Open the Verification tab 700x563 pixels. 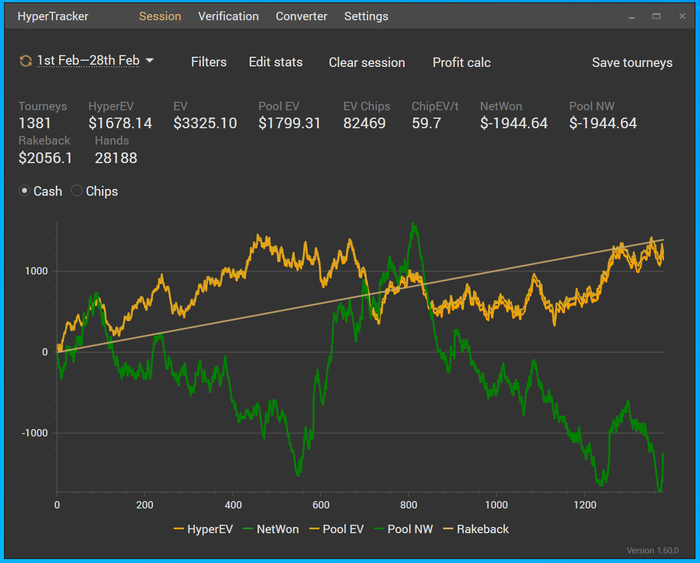[x=228, y=17]
